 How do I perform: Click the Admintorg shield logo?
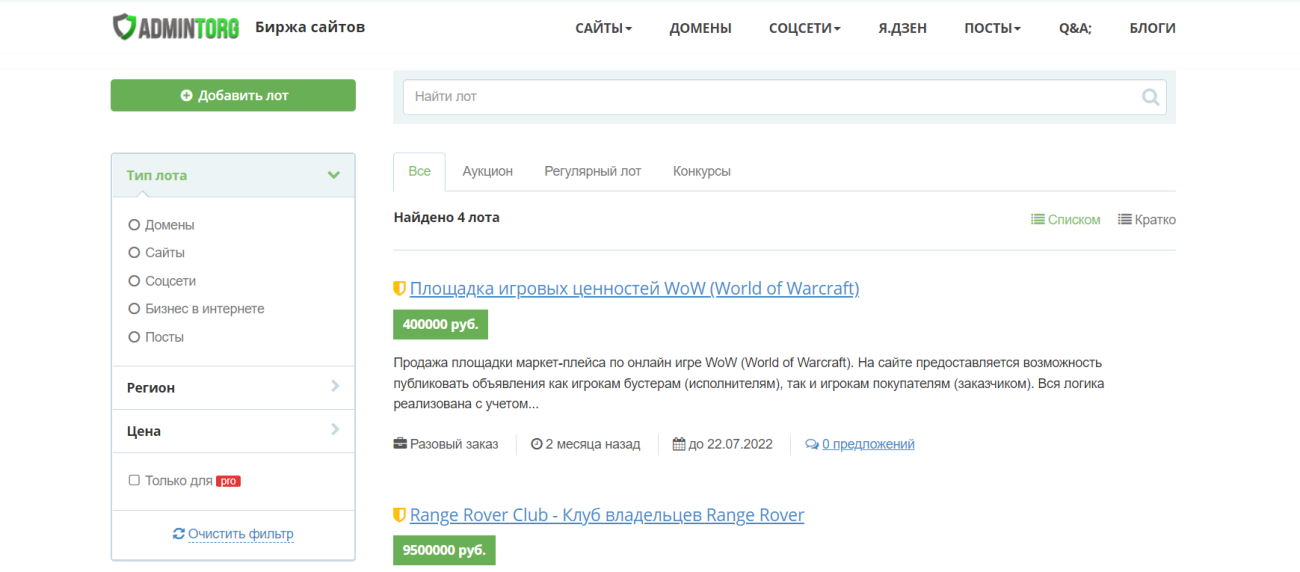click(125, 27)
